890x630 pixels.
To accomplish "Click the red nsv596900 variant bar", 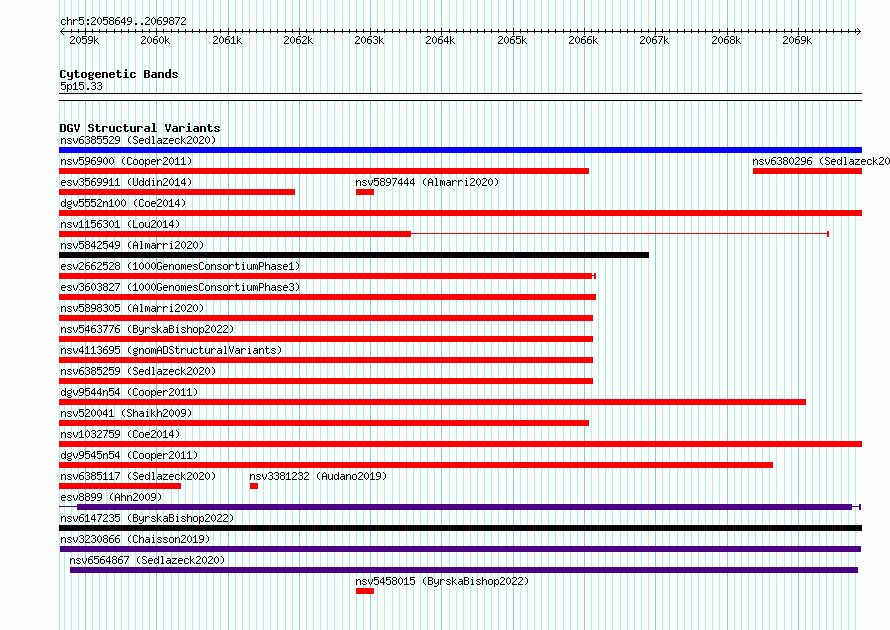I will coord(324,171).
